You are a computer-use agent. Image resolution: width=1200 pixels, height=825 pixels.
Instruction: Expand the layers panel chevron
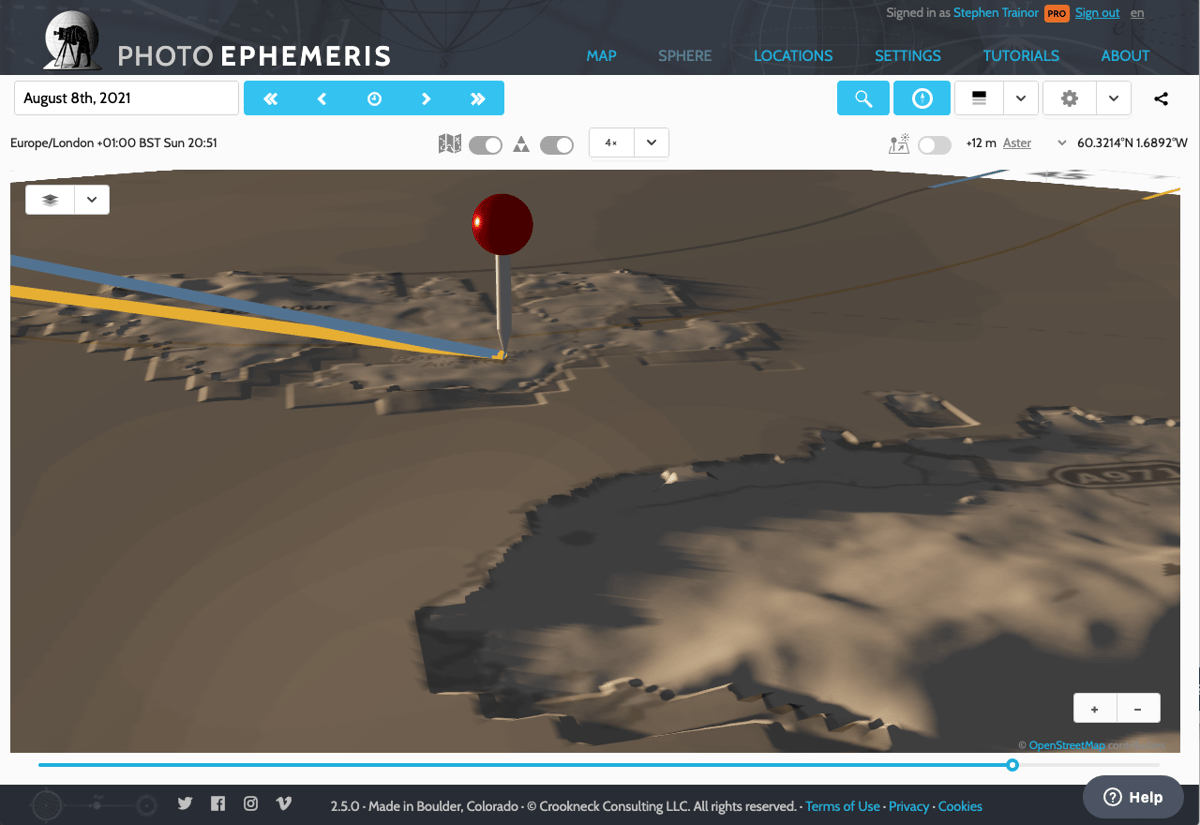[x=91, y=199]
